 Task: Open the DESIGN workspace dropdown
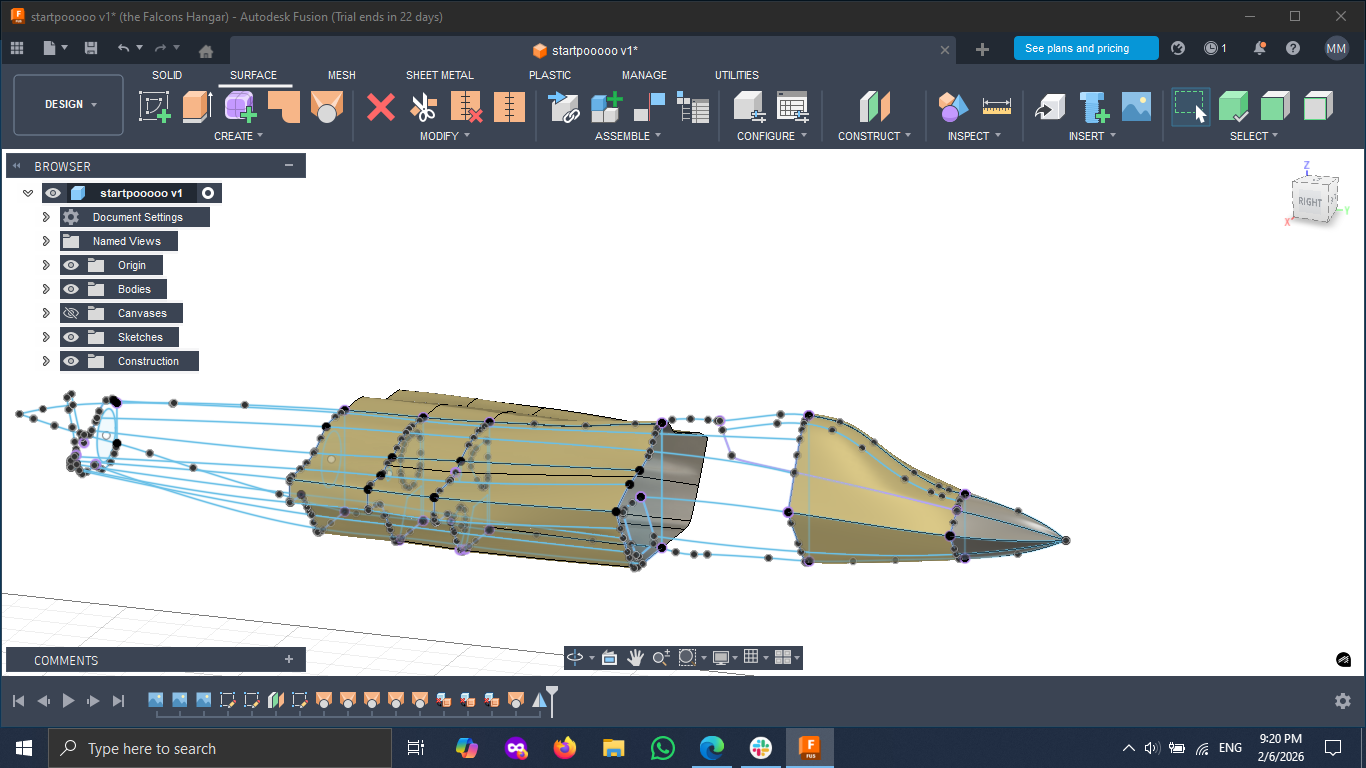click(x=69, y=105)
